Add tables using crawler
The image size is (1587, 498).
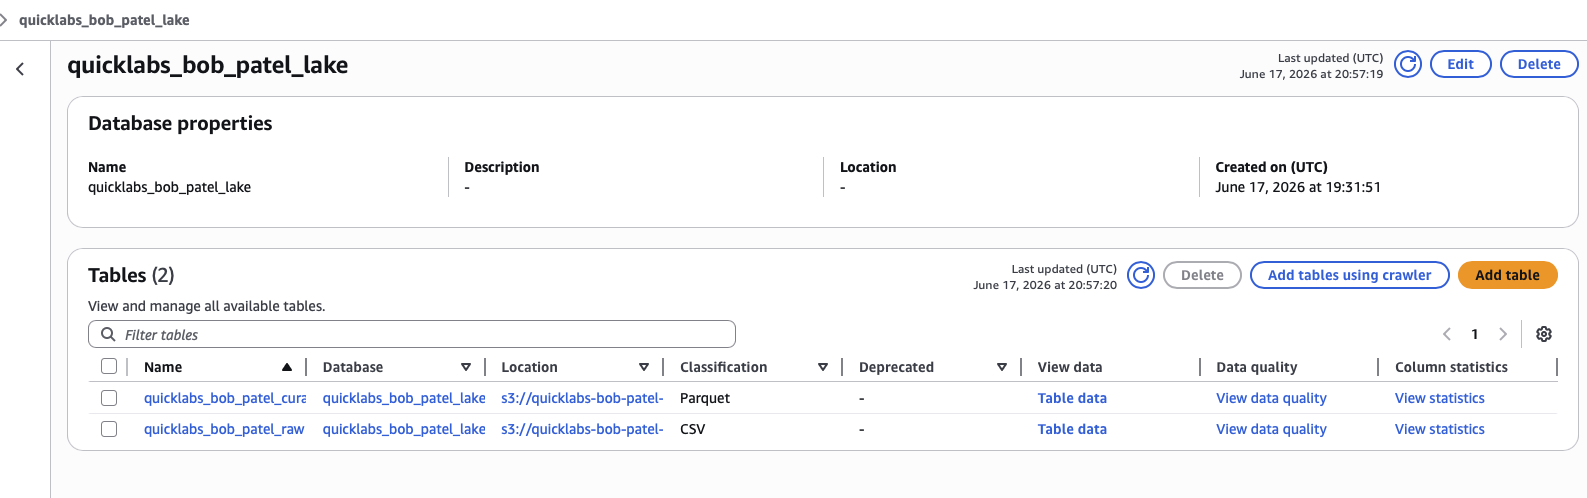[x=1350, y=275]
